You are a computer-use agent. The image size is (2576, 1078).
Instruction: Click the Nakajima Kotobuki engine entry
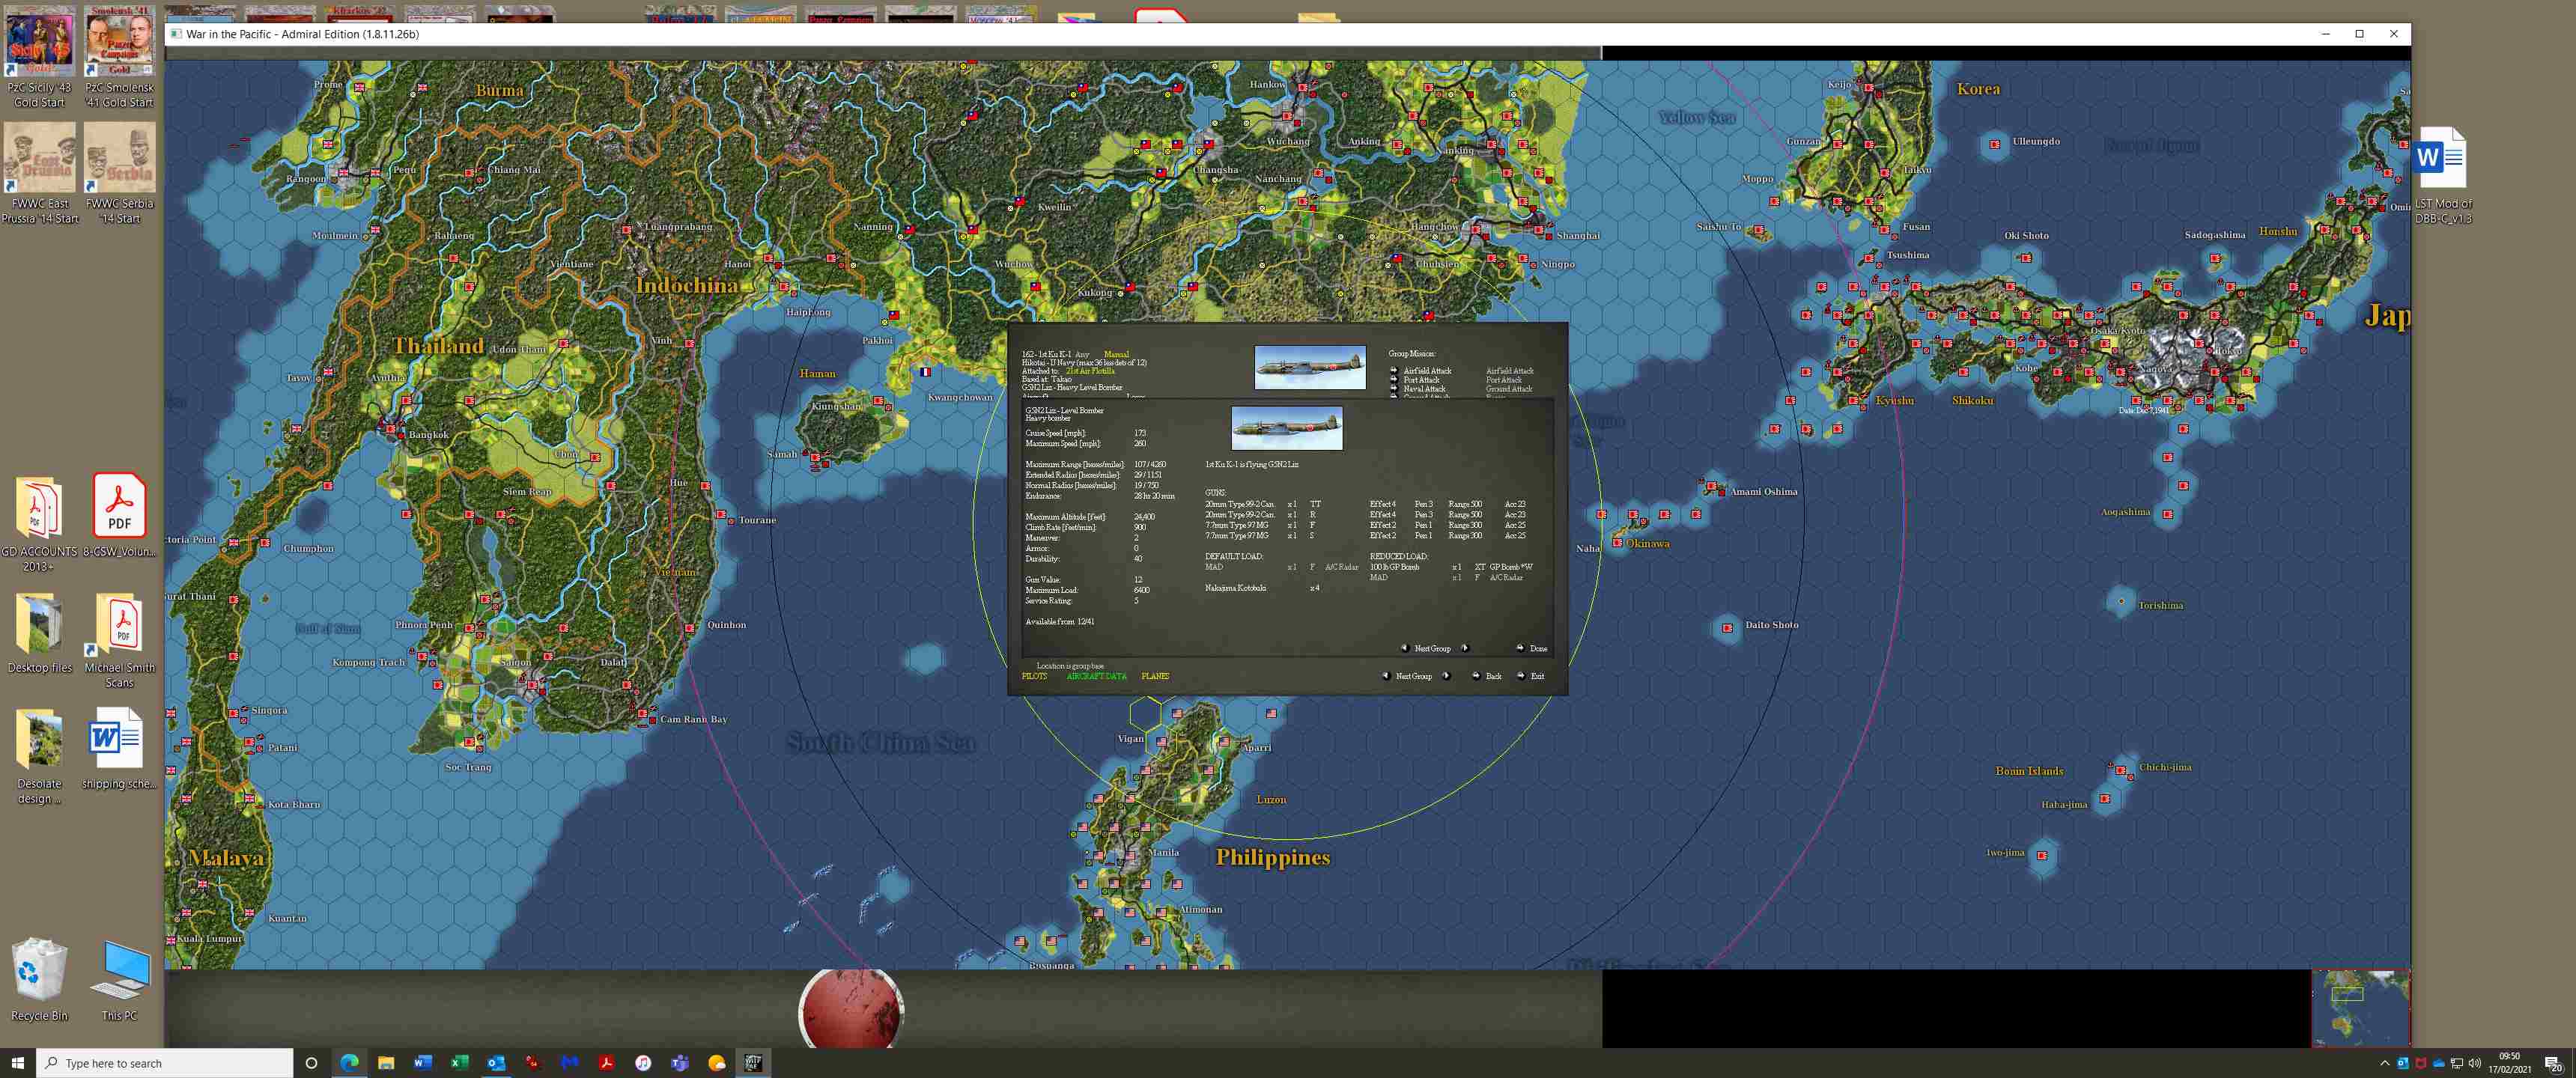[x=1236, y=588]
